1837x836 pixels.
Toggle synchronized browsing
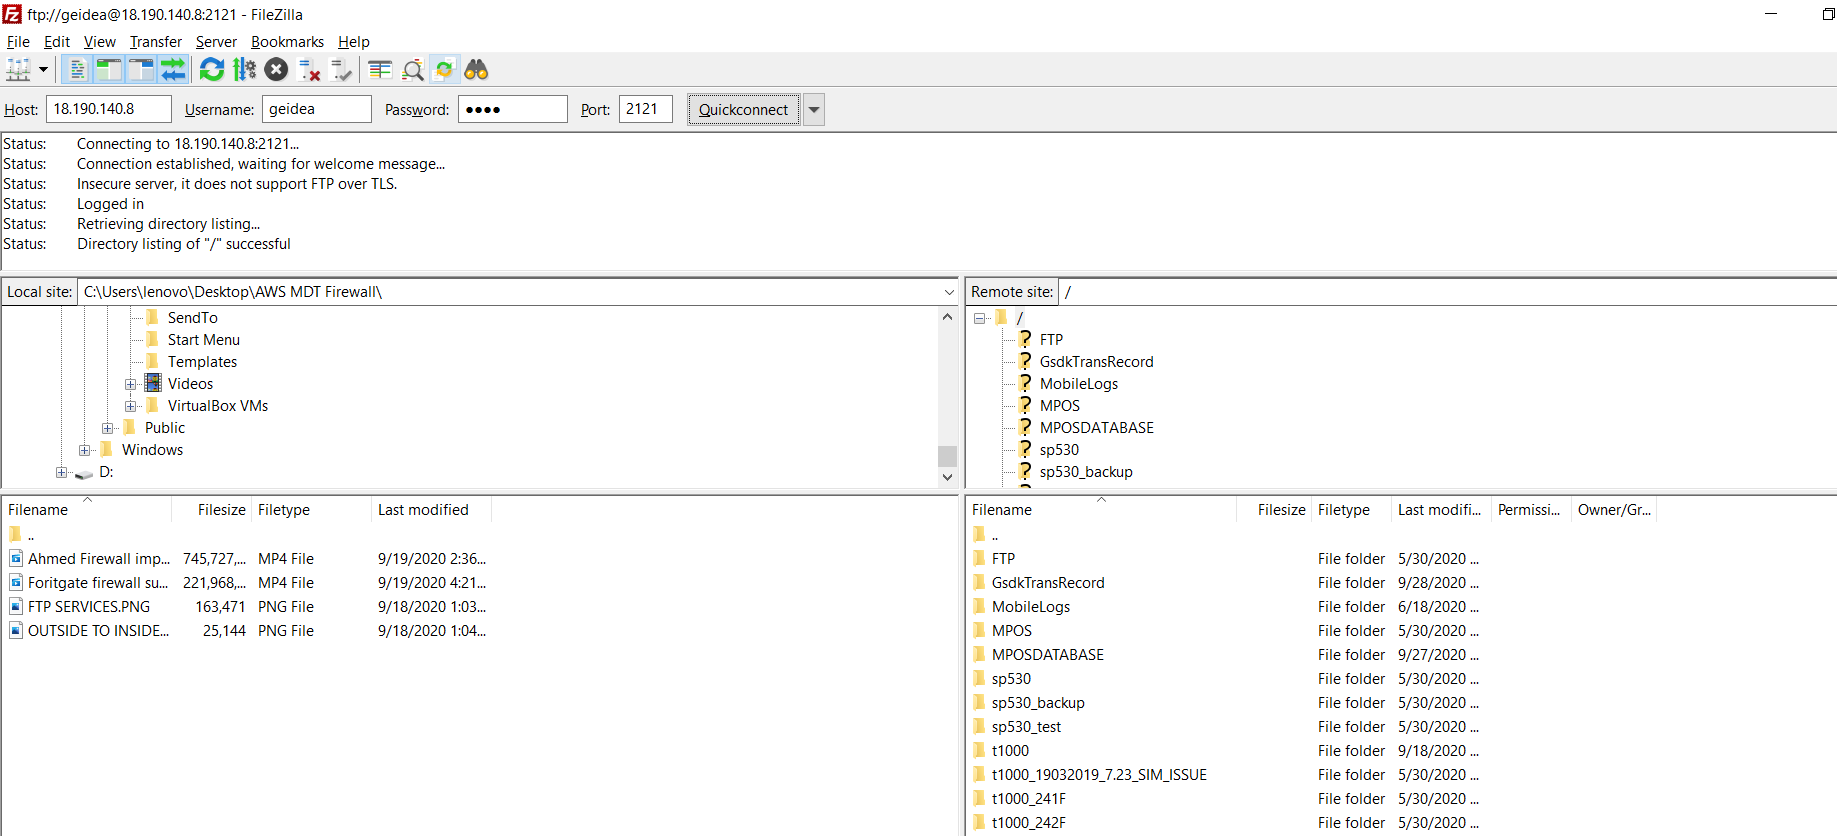(444, 70)
